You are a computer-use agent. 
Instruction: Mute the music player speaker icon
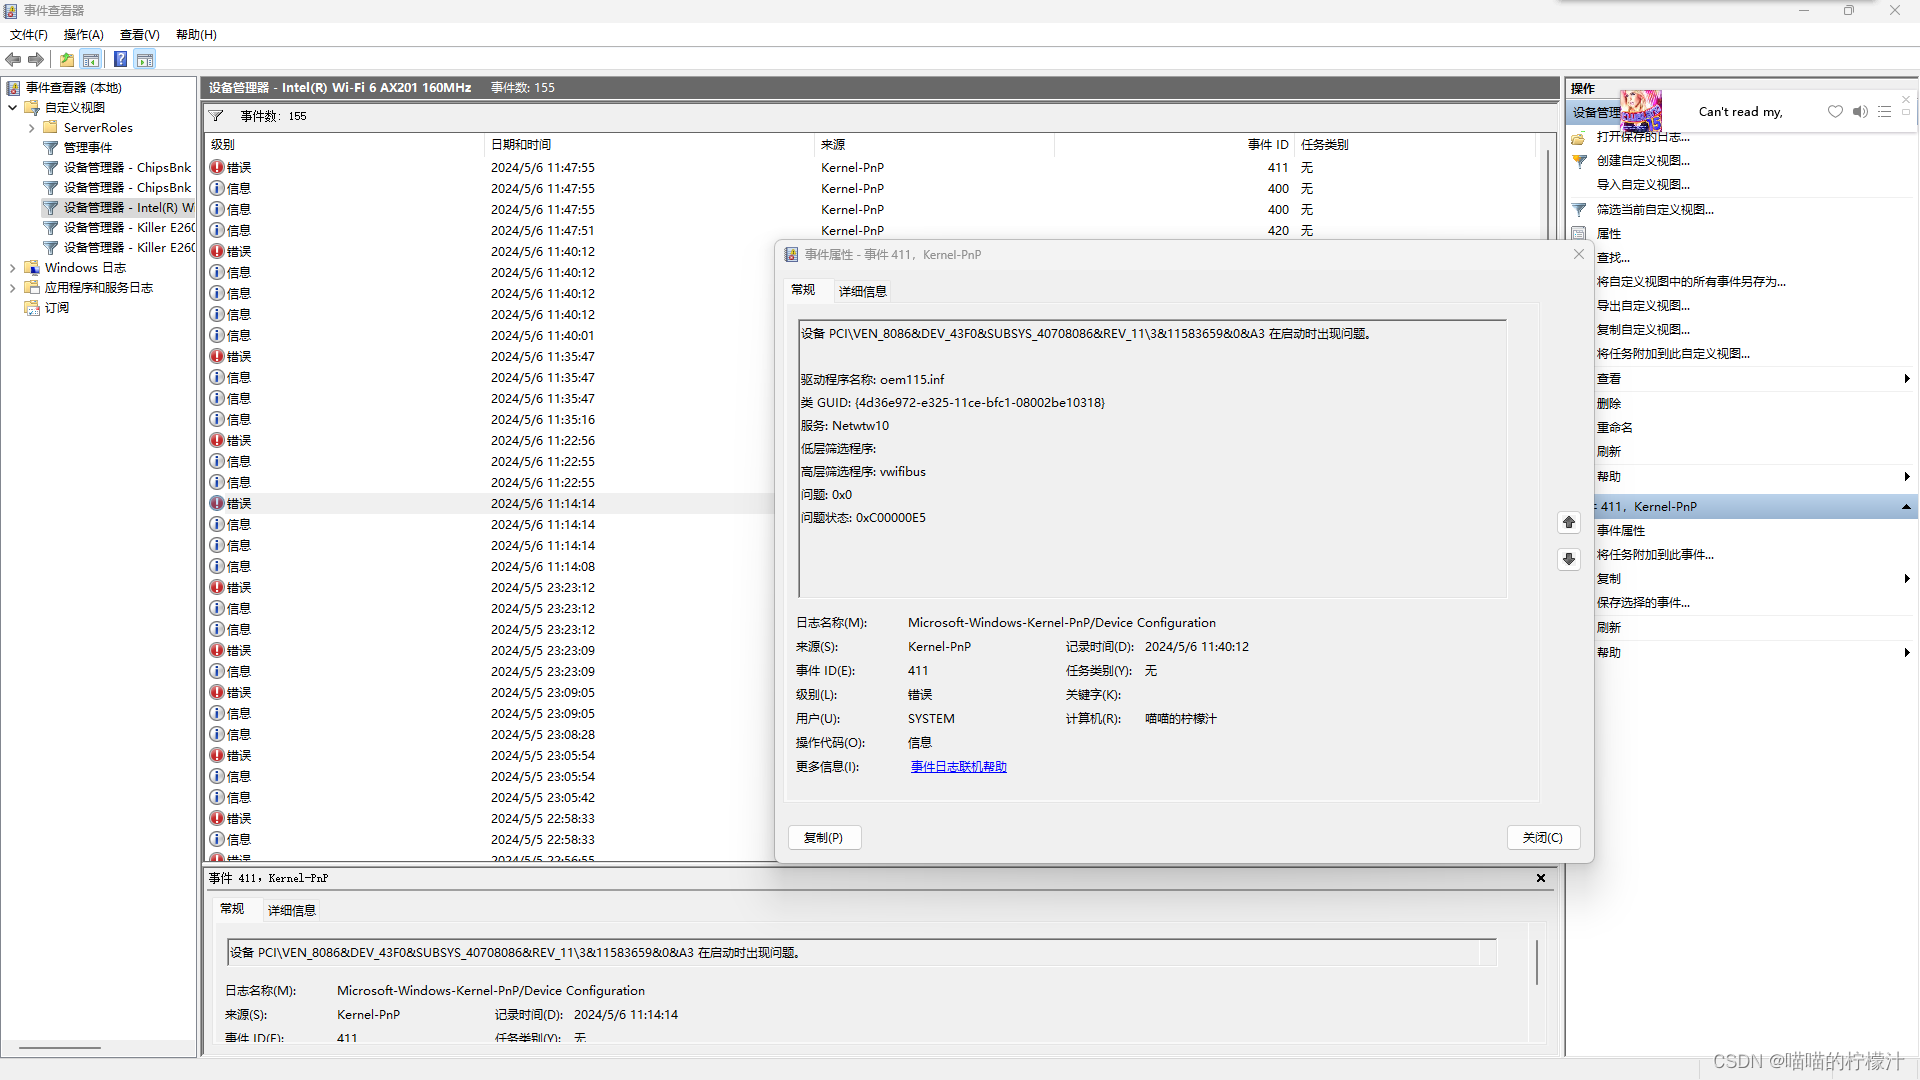point(1860,112)
